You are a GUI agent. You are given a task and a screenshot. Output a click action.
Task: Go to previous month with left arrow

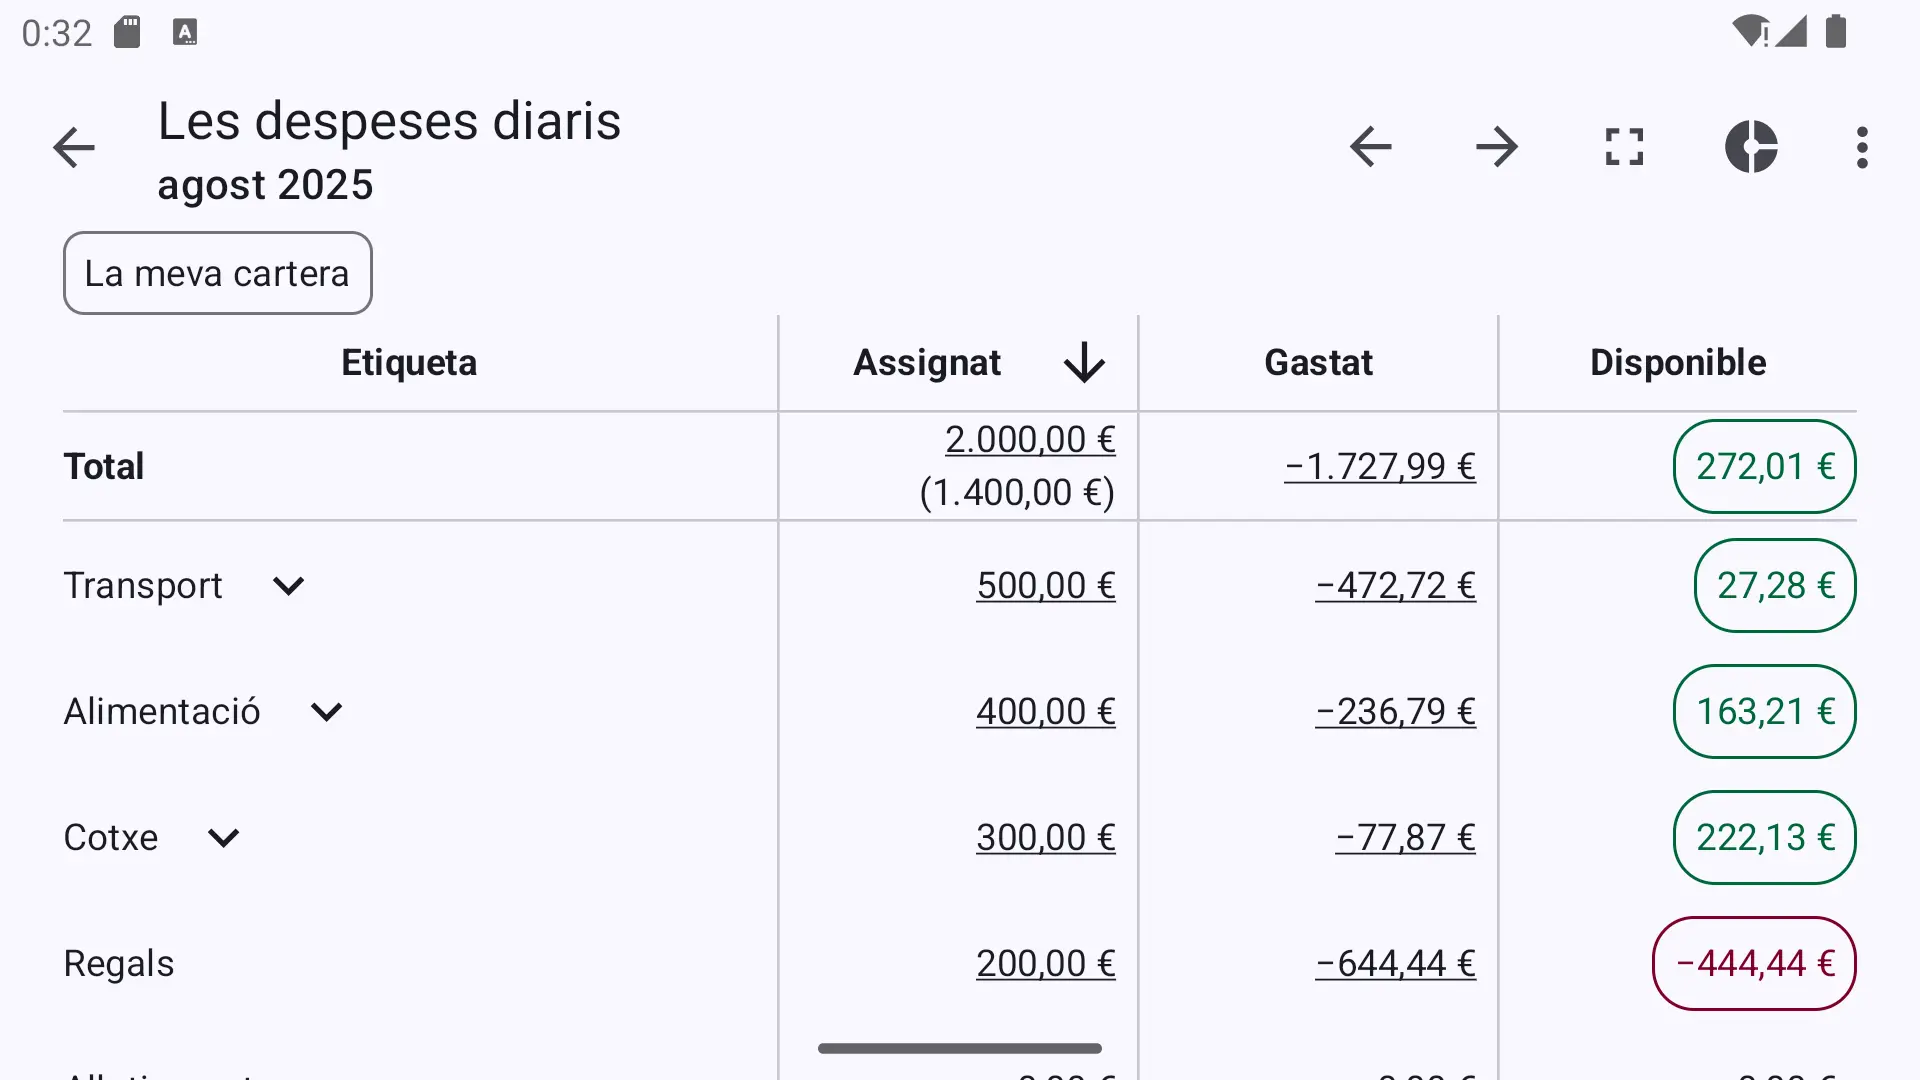click(x=1370, y=147)
